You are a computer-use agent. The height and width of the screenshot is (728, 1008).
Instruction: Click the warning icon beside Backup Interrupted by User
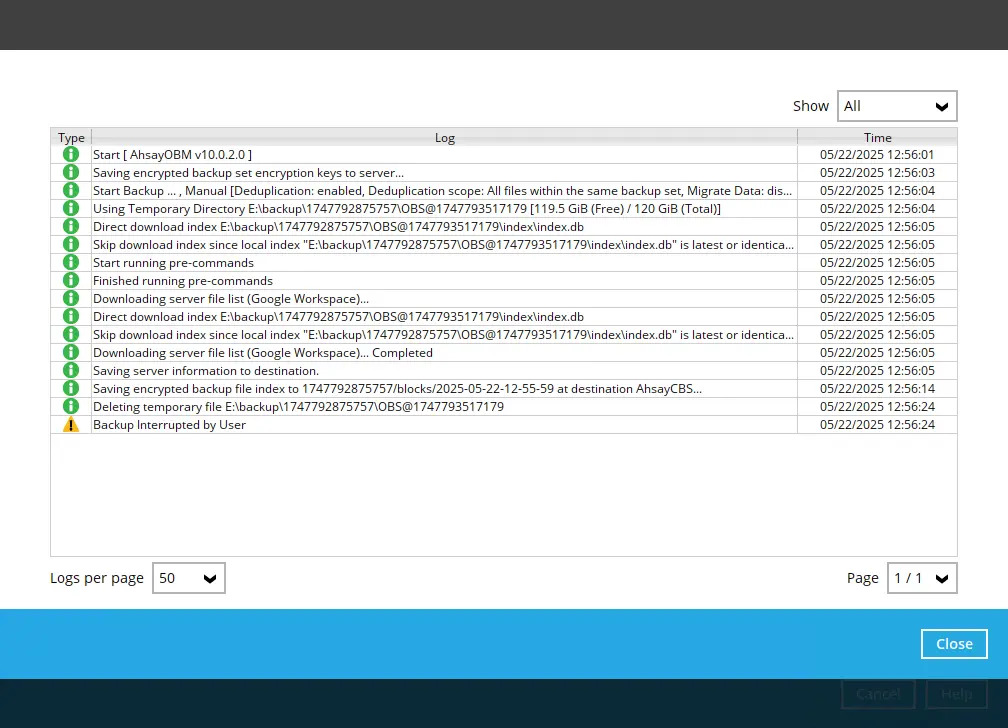(x=71, y=424)
